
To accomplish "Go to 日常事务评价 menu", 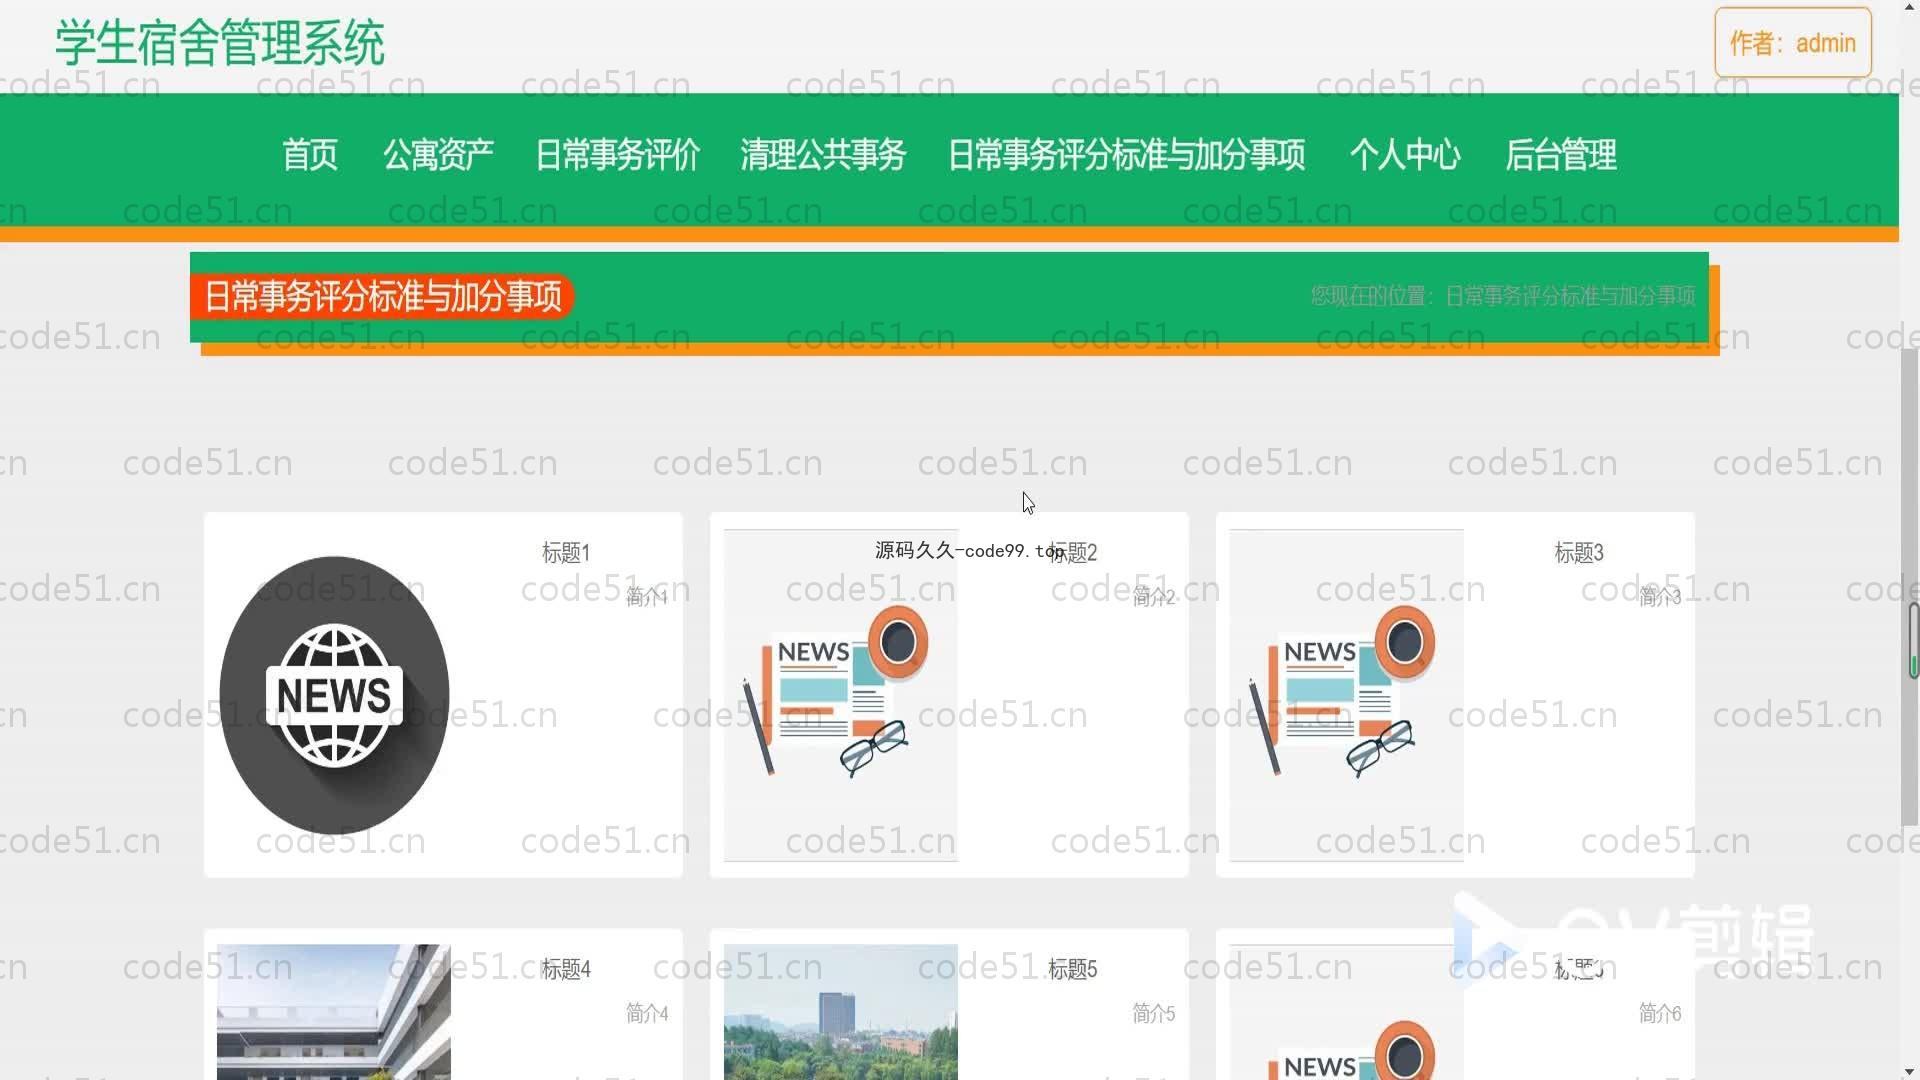I will tap(617, 155).
